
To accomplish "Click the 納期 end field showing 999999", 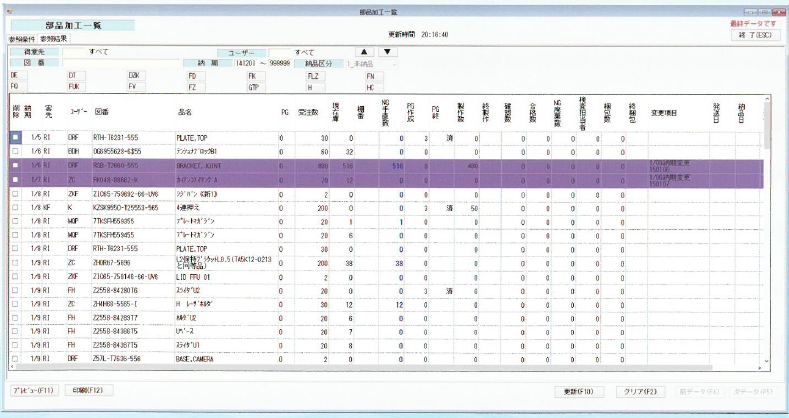I will coord(279,63).
